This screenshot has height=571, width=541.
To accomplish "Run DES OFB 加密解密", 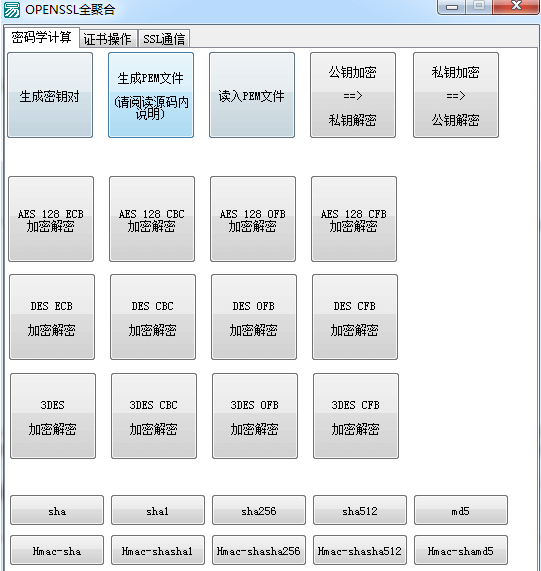I will point(254,317).
